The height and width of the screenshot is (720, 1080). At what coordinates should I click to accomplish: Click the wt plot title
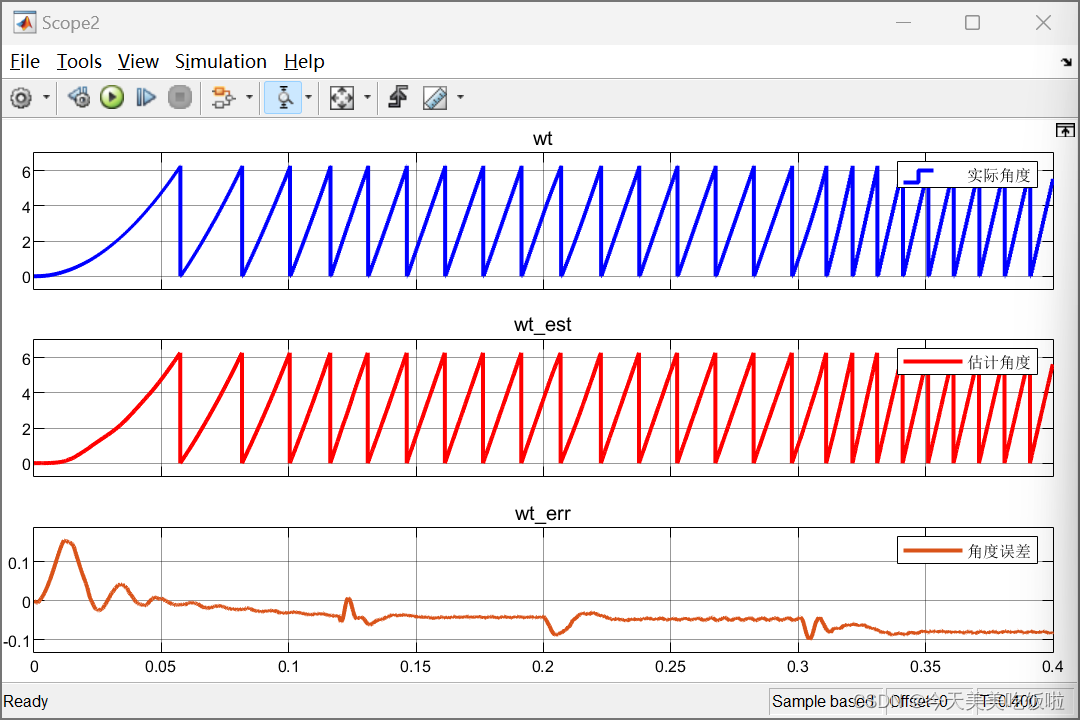click(543, 138)
